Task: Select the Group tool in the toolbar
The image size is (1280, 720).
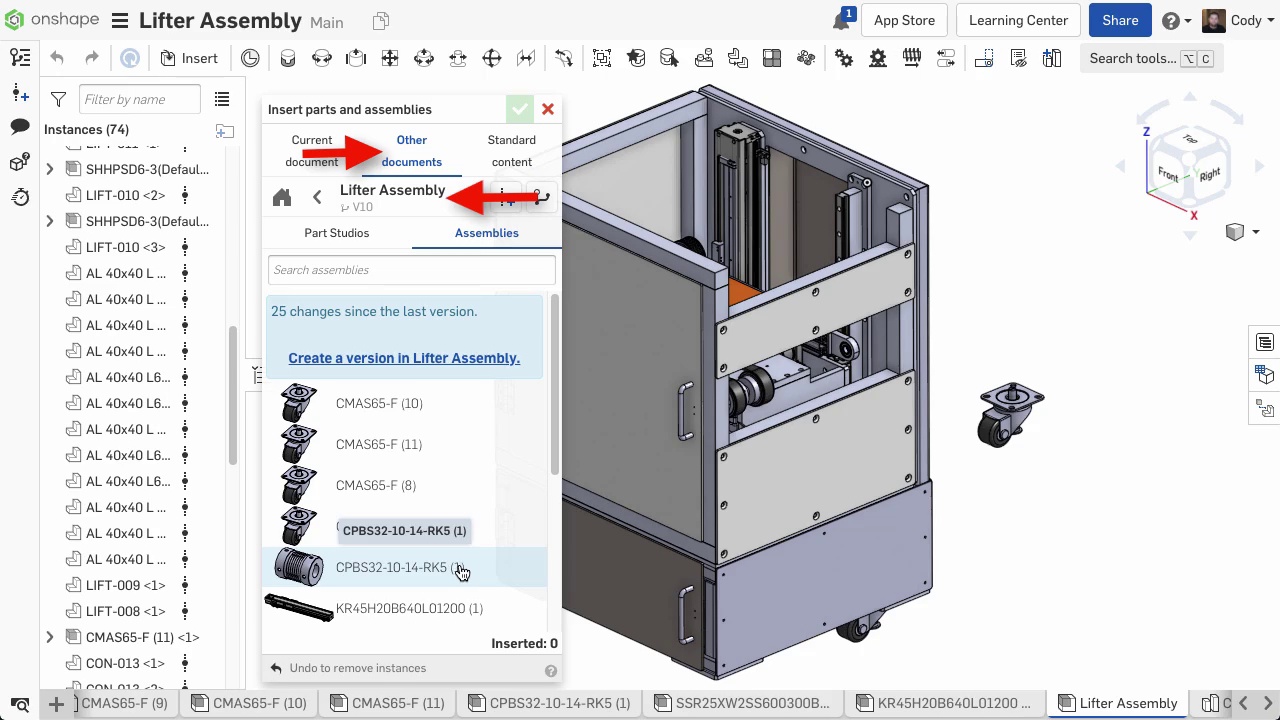Action: point(602,58)
